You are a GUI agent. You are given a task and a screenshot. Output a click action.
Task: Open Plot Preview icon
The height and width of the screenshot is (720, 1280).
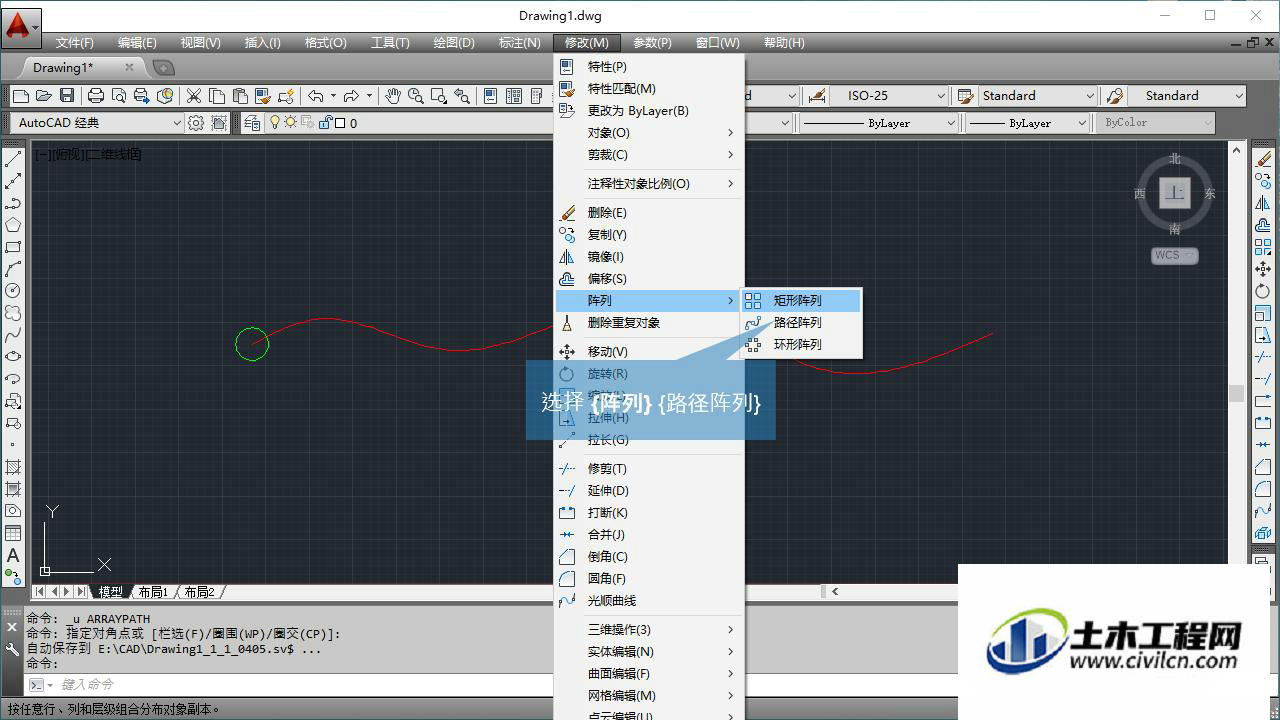[x=119, y=96]
